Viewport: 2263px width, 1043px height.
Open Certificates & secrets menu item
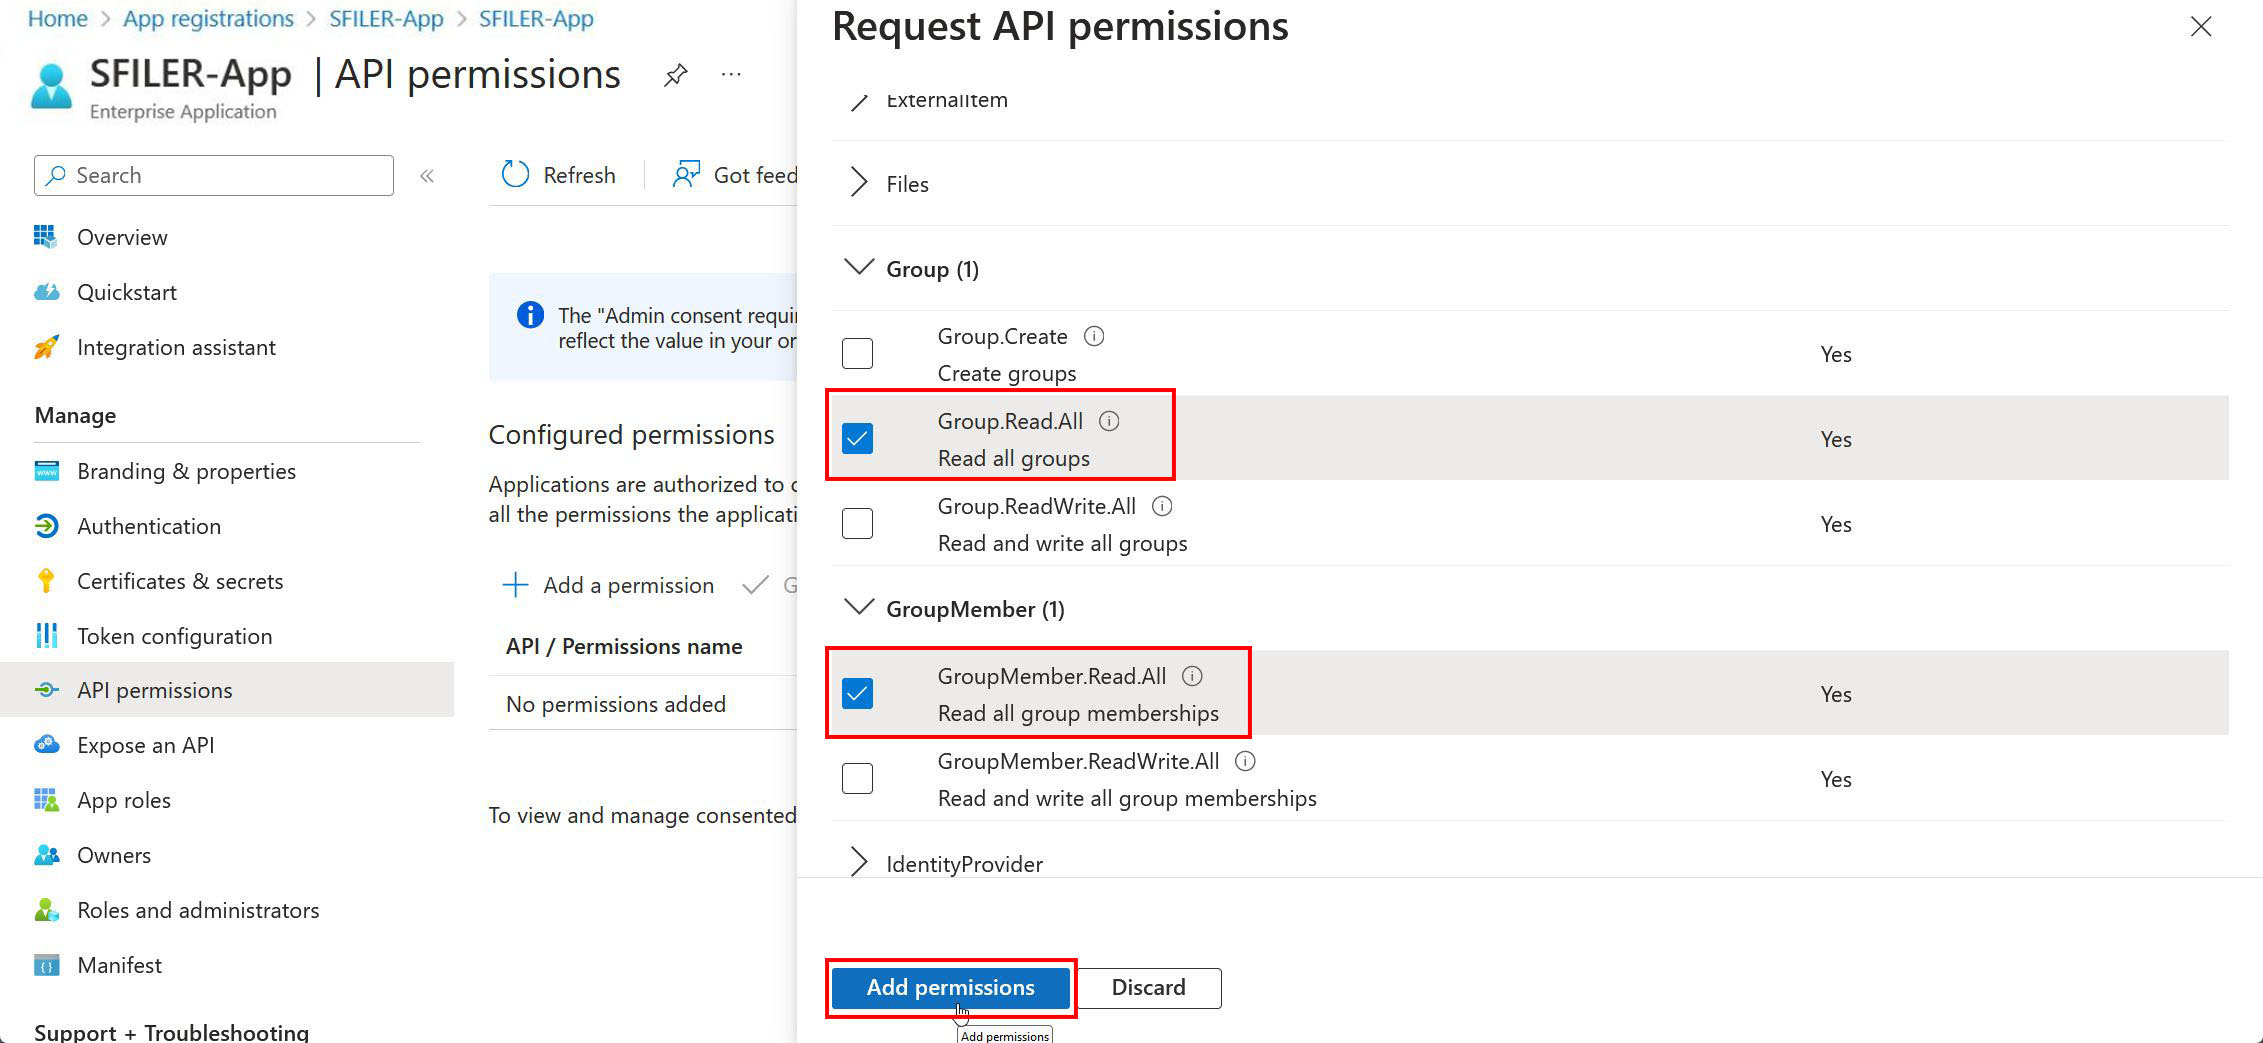[x=180, y=581]
